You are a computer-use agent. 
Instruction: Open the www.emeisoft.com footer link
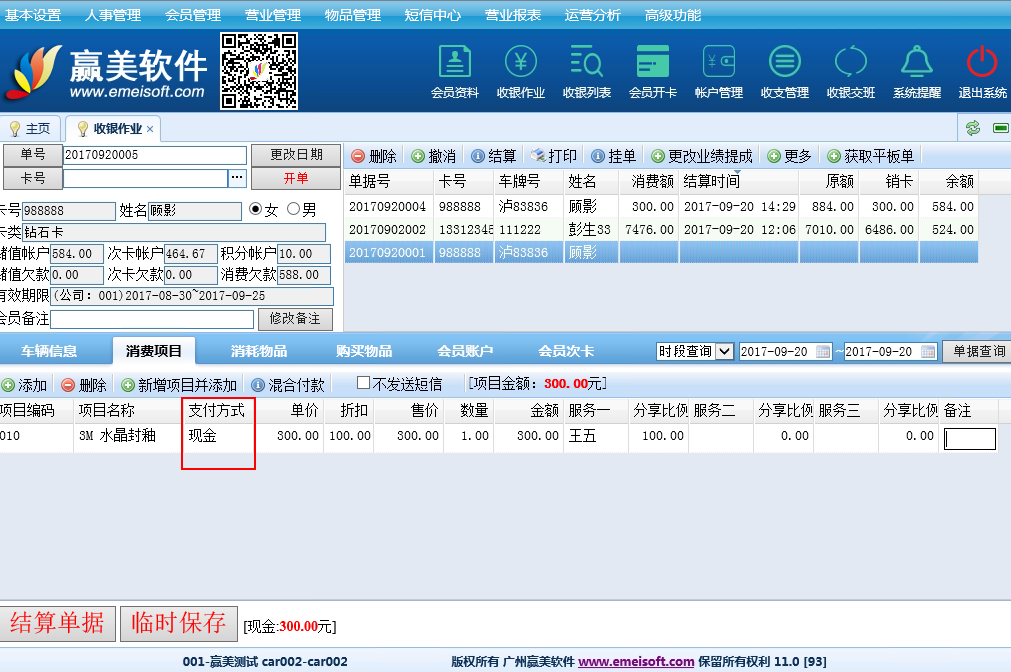pos(636,662)
